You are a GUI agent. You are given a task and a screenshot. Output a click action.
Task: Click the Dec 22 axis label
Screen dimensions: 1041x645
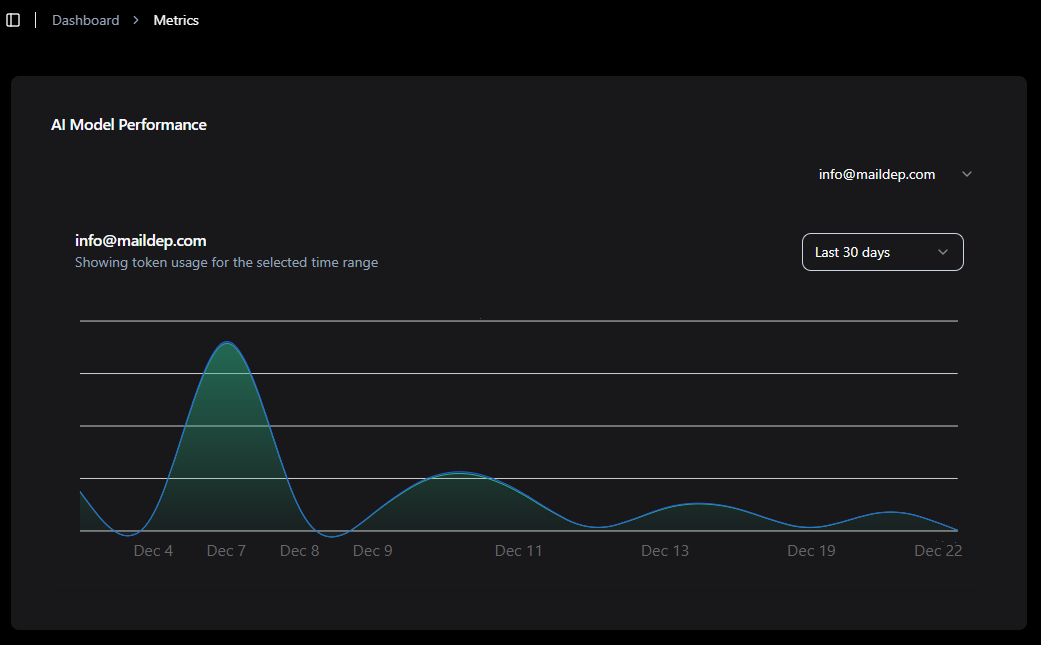[938, 551]
